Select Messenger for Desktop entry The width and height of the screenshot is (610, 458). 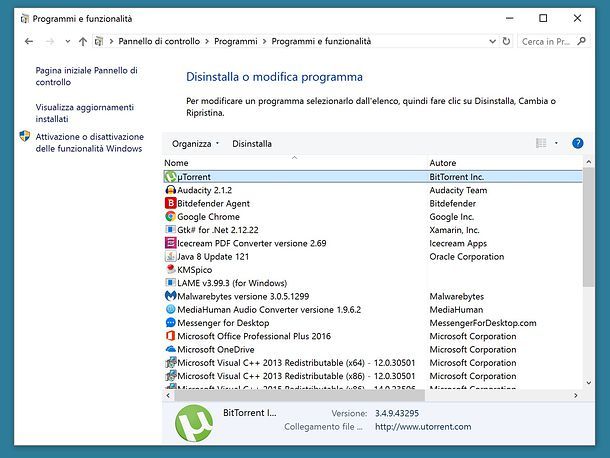point(223,323)
